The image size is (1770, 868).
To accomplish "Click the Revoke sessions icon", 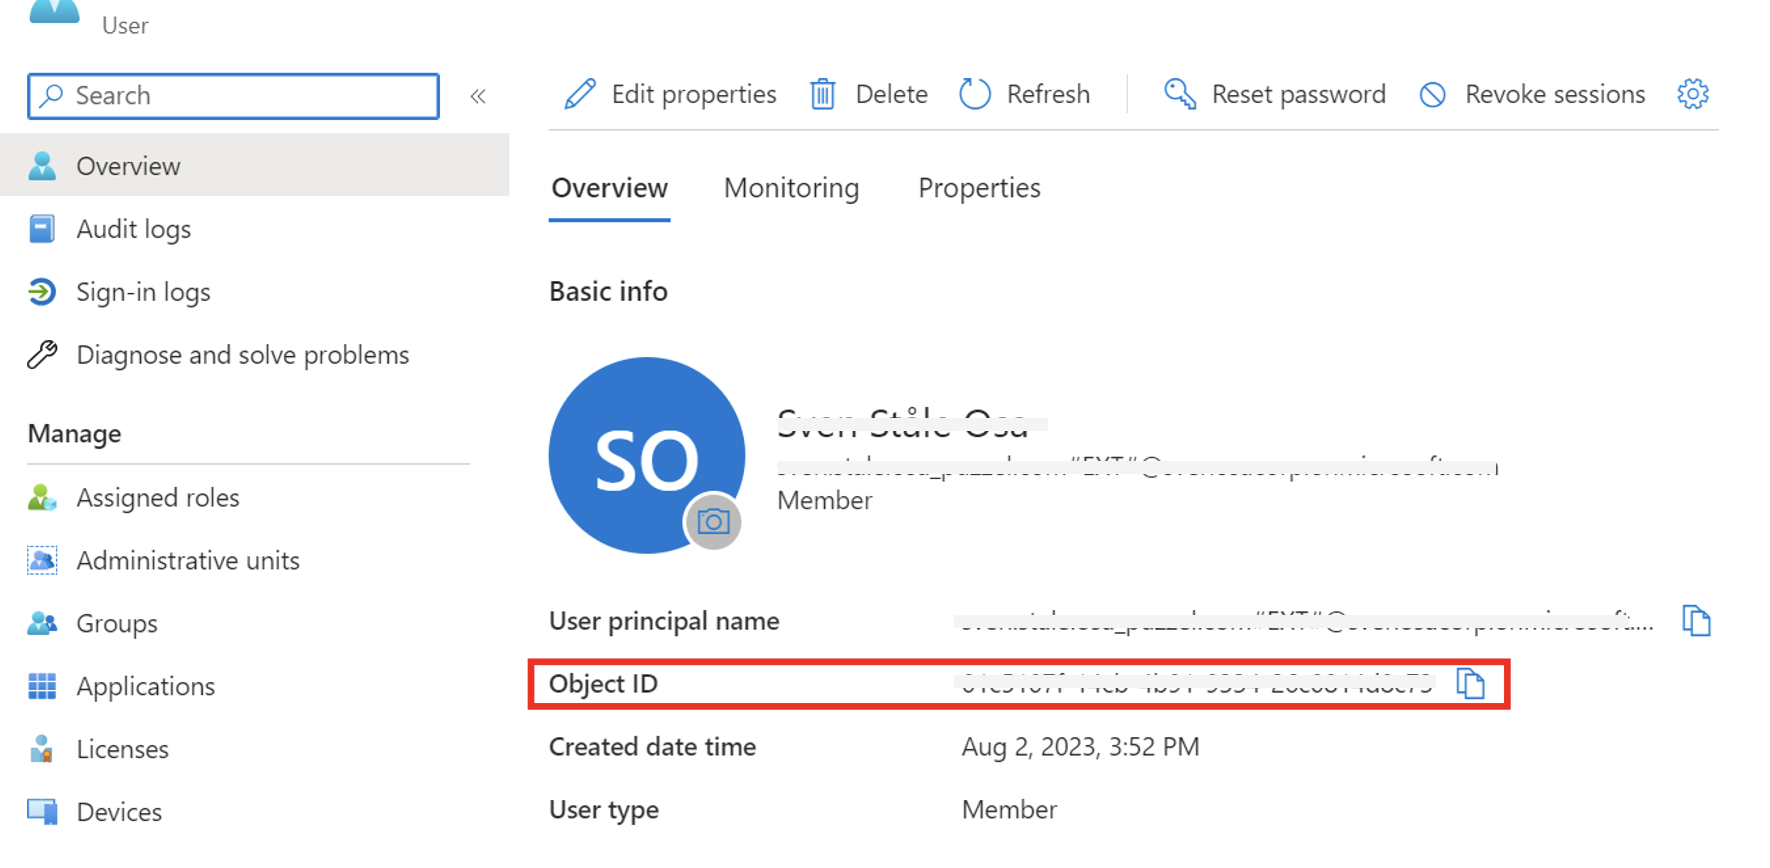I will (1432, 94).
